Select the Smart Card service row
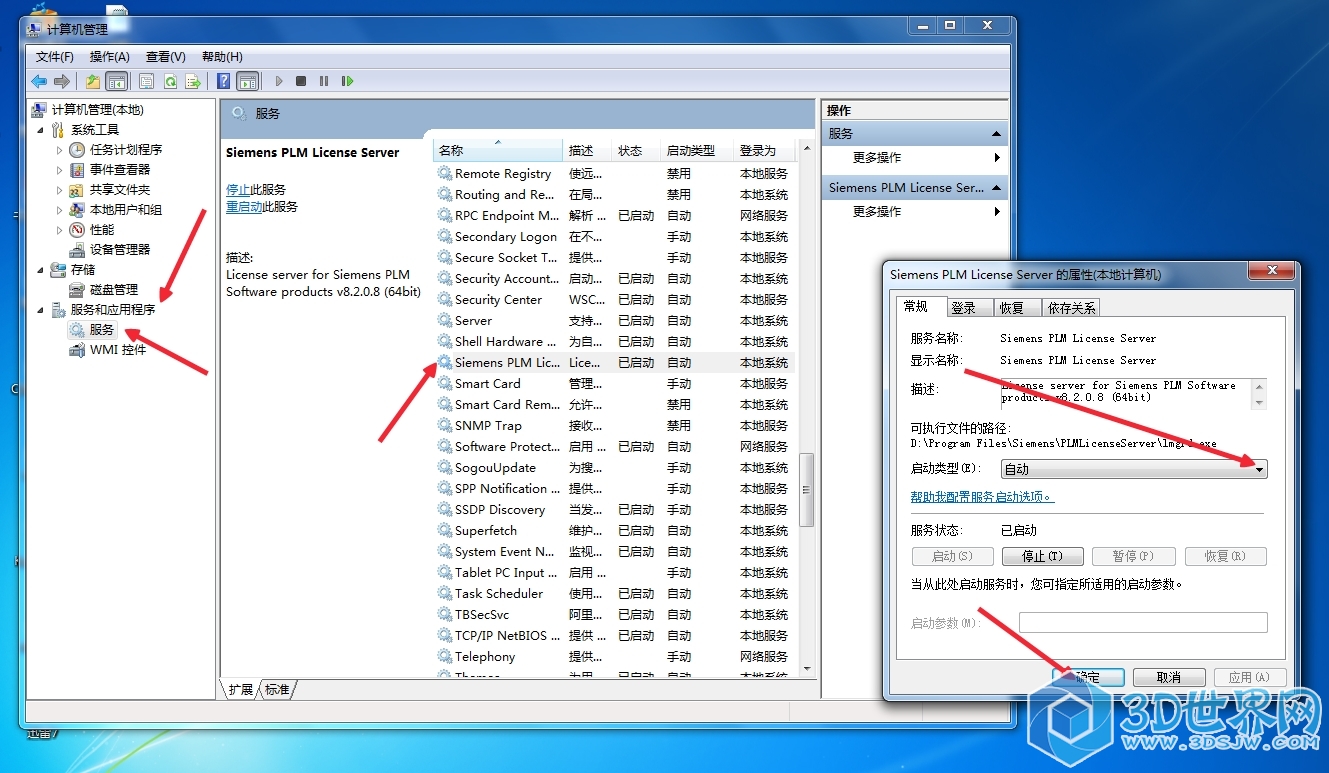Screen dimensions: 1329x773 (614, 384)
